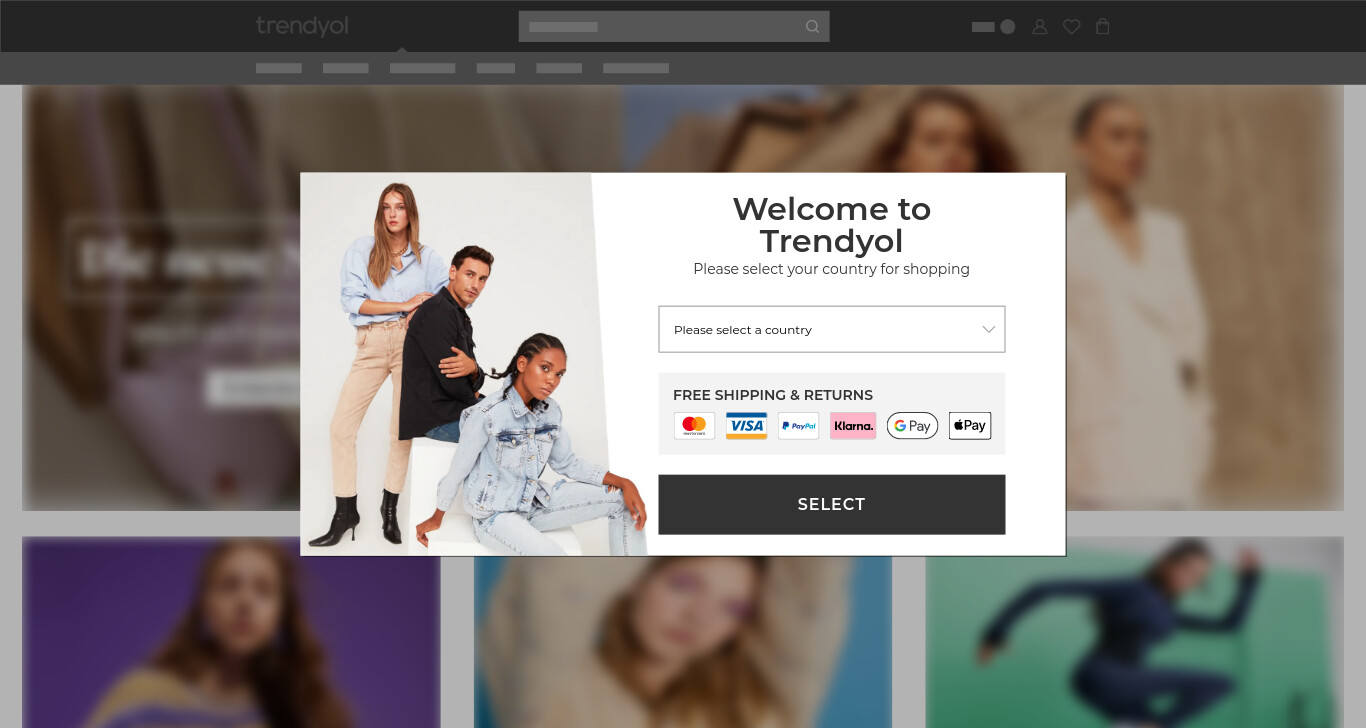Click the Mastercard payment icon

click(x=694, y=426)
